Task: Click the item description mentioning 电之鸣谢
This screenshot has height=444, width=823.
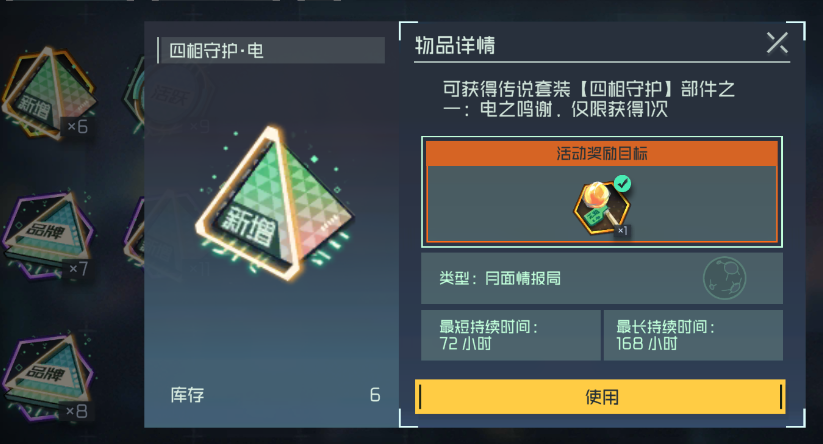Action: point(588,99)
